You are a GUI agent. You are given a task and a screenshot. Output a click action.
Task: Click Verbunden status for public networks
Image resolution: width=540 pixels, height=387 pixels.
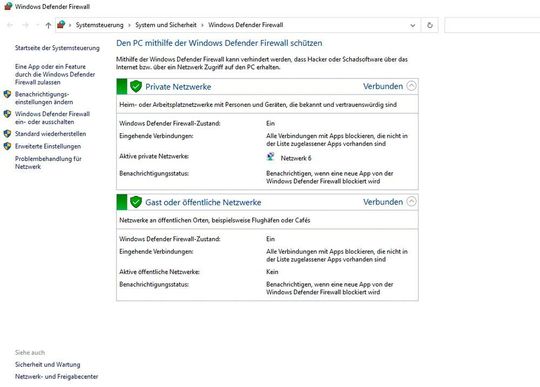point(383,202)
